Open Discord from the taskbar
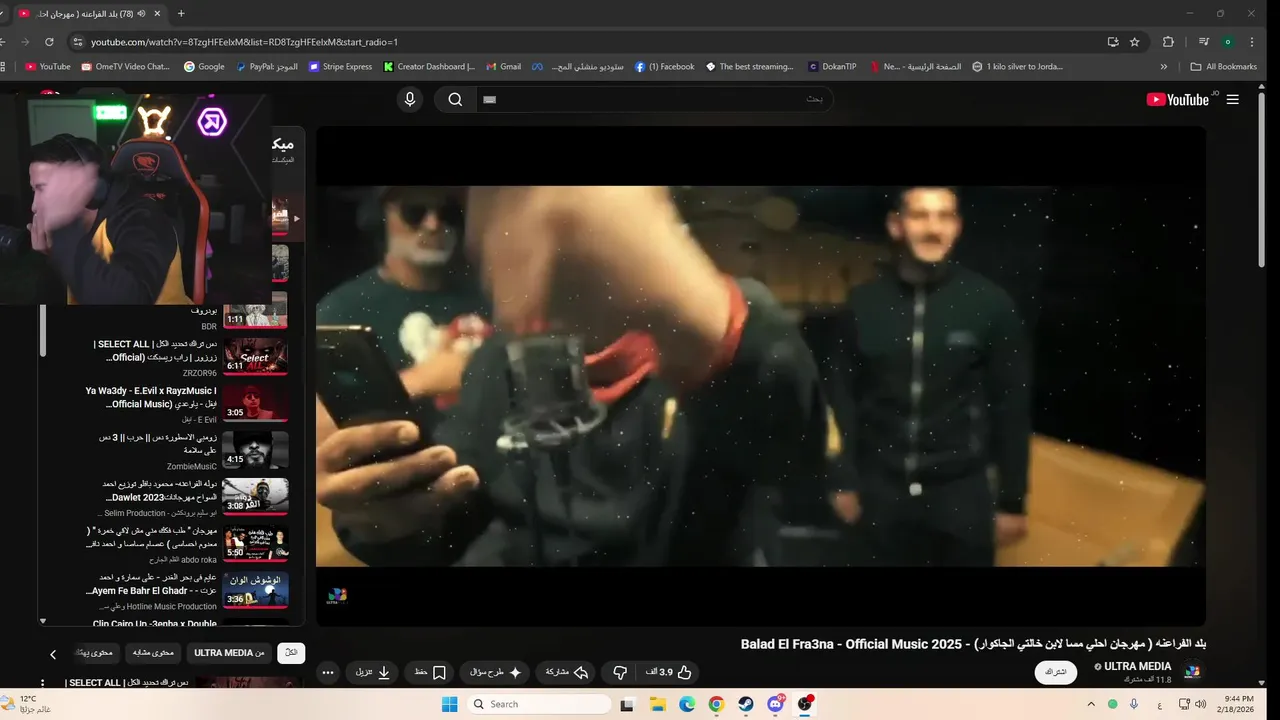The height and width of the screenshot is (720, 1280). [x=775, y=704]
